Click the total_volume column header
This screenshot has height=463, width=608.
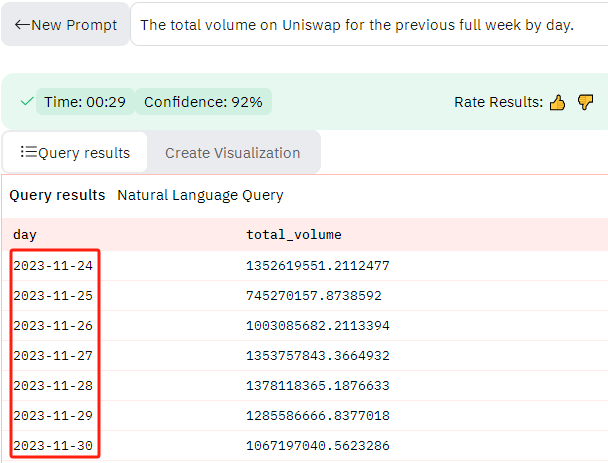tap(294, 234)
